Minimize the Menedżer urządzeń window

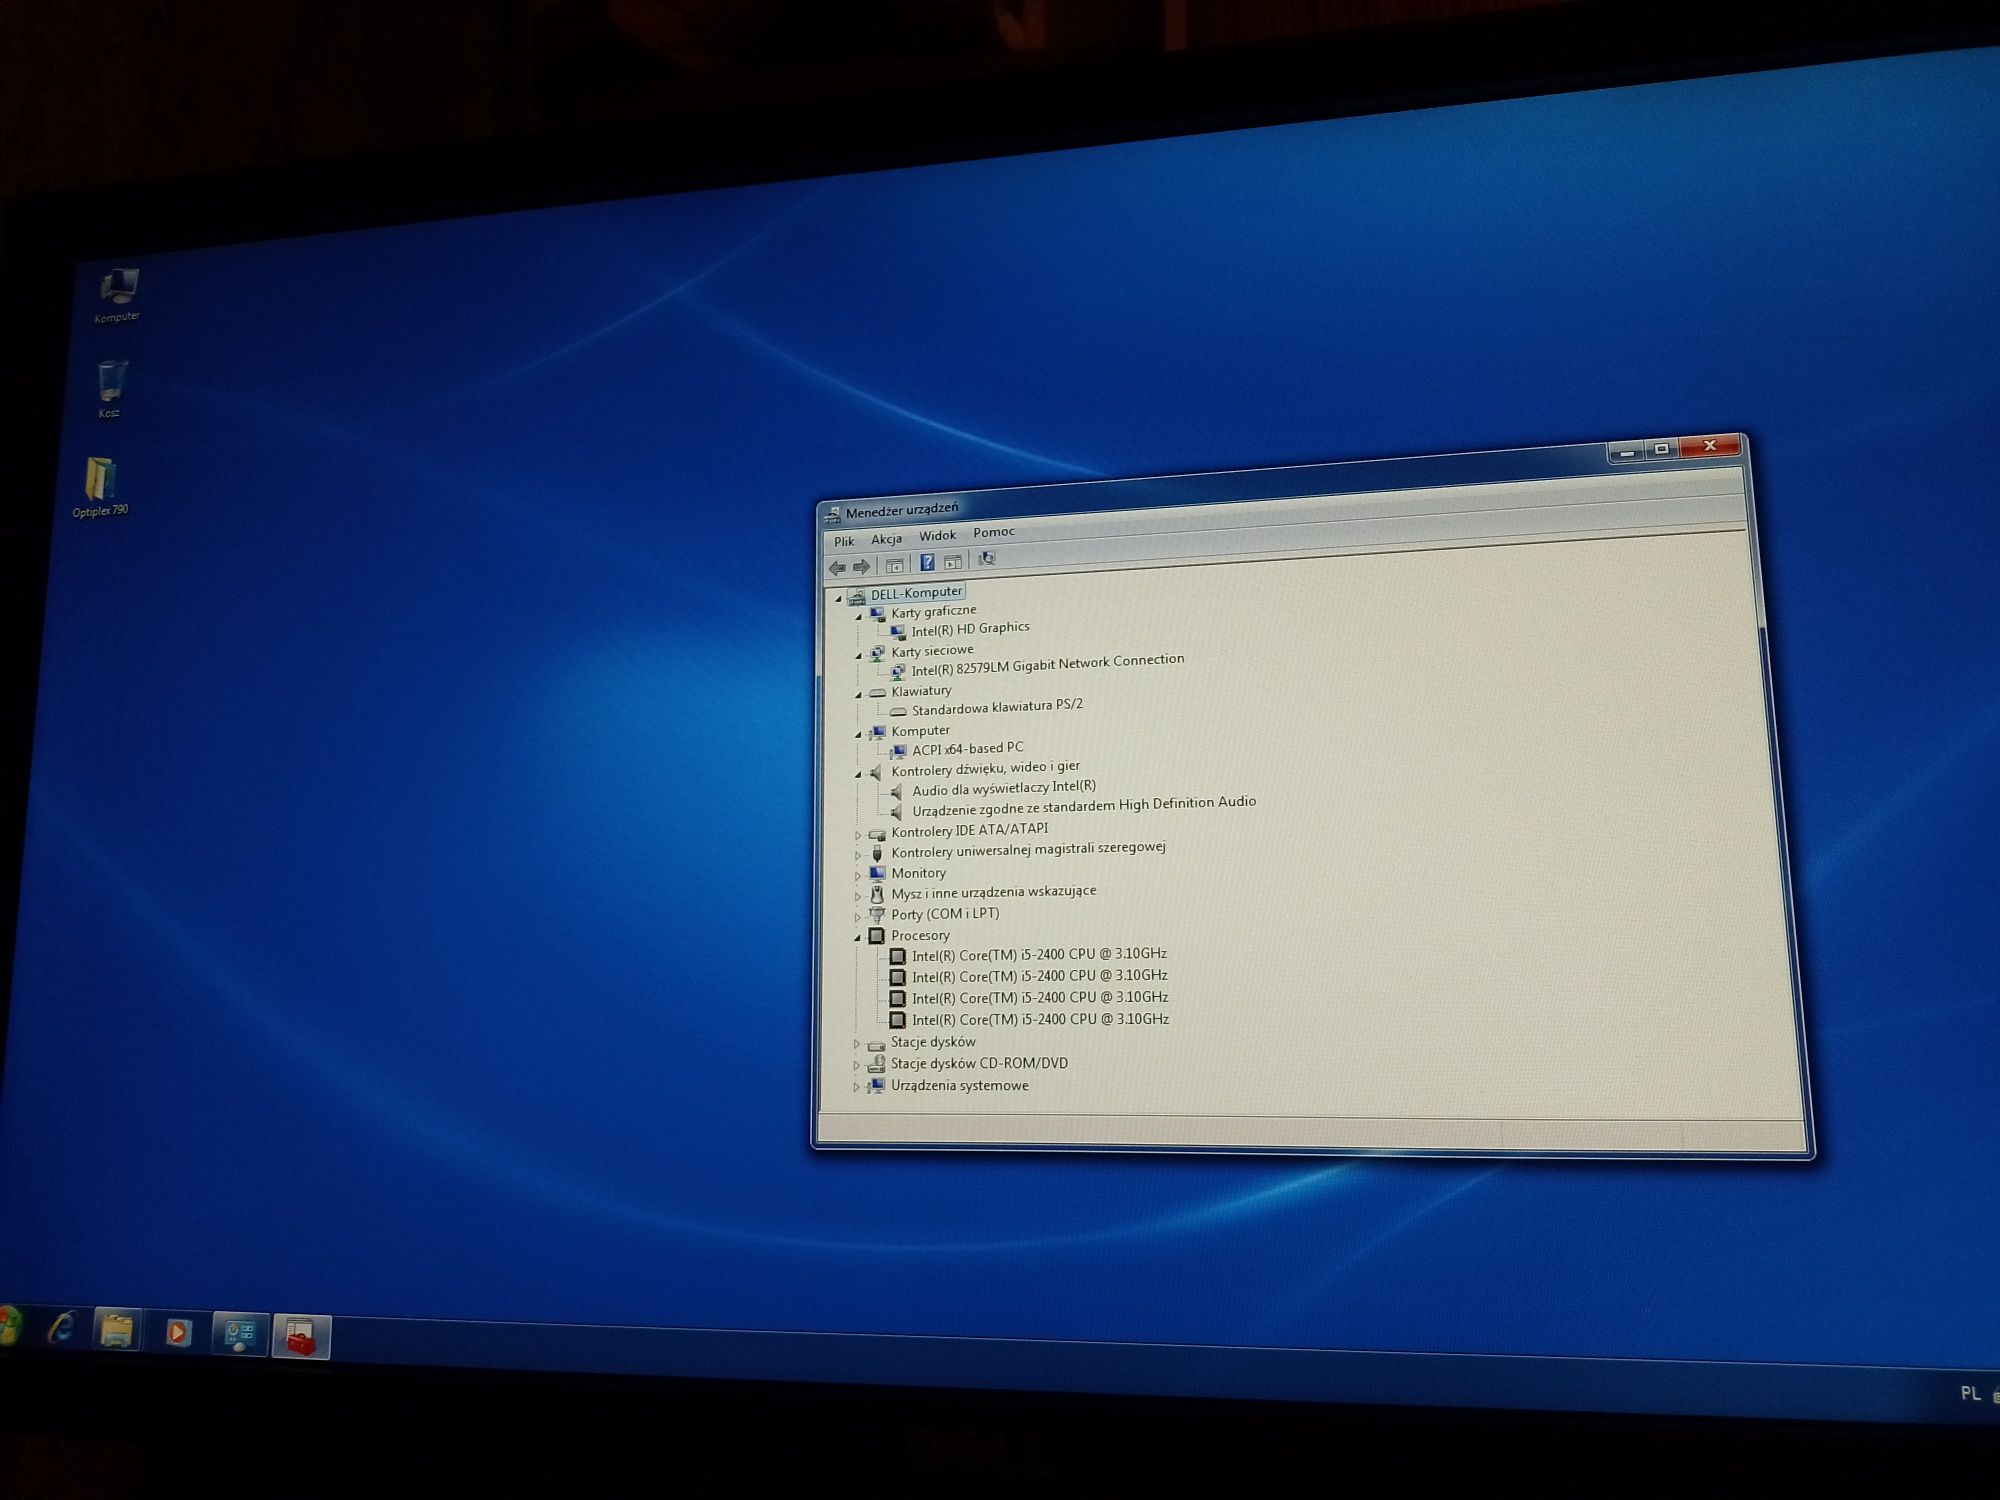[1625, 453]
